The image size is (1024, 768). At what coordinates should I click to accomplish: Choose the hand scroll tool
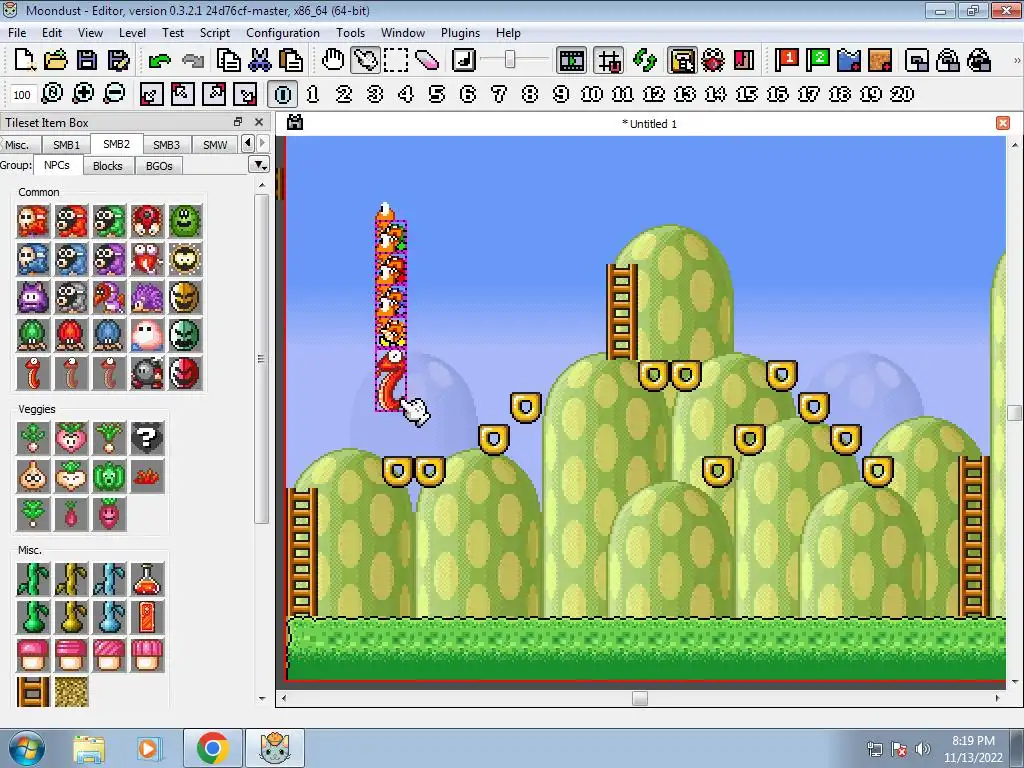[x=333, y=60]
